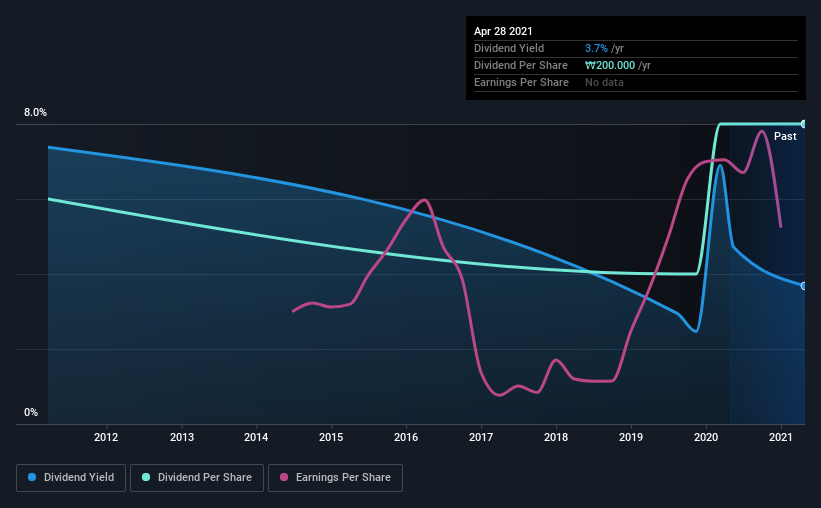Toggle the Dividend Per Share legend button
The width and height of the screenshot is (821, 508).
[x=197, y=478]
